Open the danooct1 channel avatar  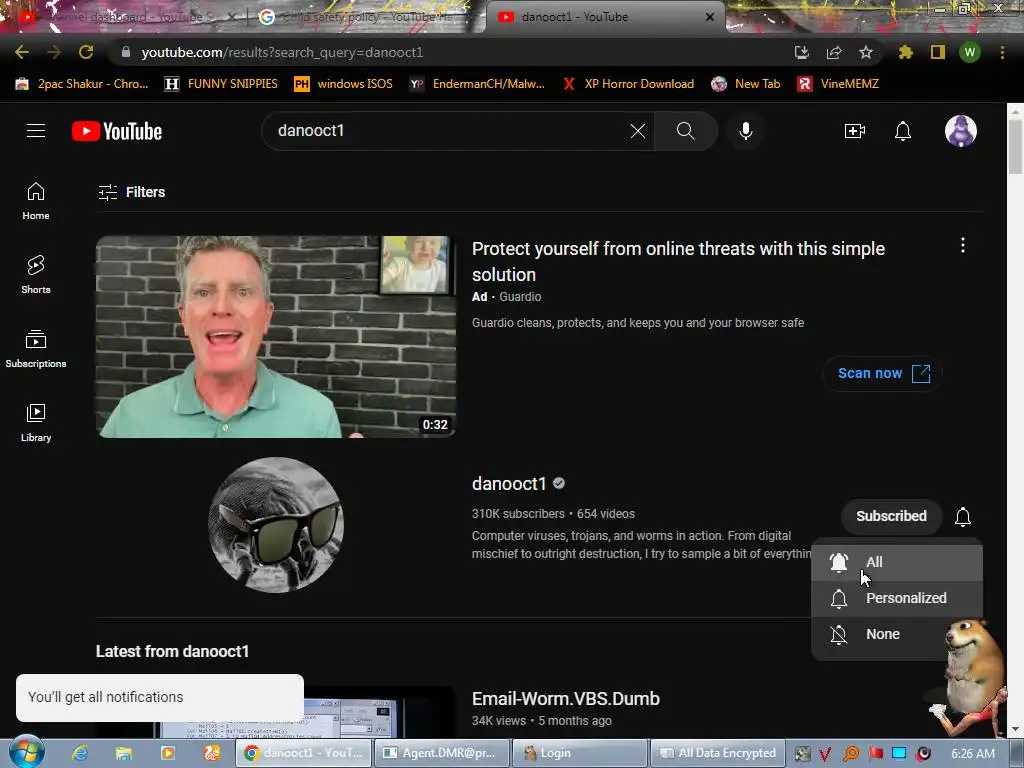(276, 524)
